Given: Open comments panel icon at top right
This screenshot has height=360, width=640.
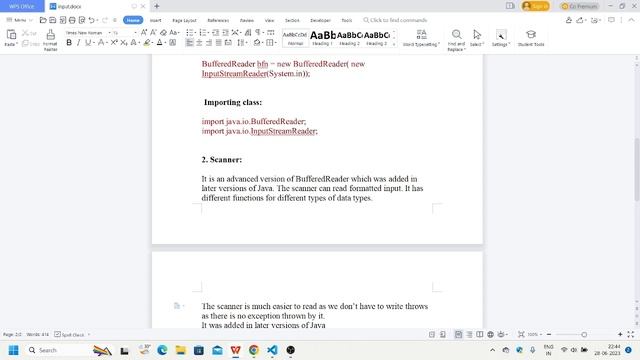Looking at the screenshot, I should pos(611,20).
